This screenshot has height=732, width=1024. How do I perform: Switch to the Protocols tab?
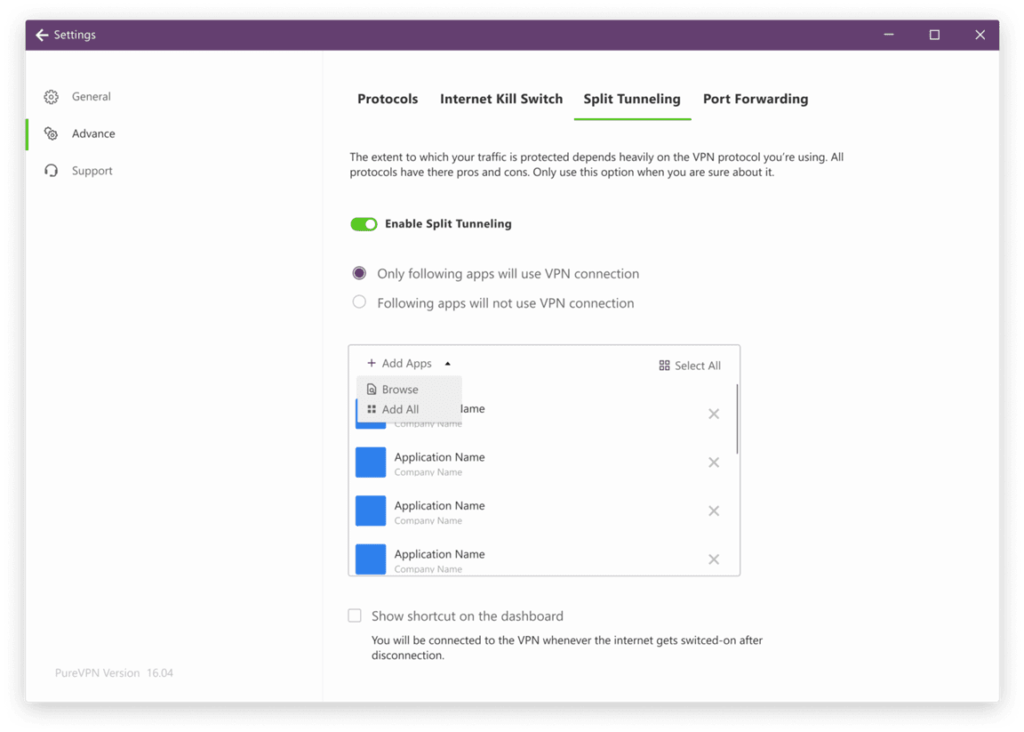point(388,99)
